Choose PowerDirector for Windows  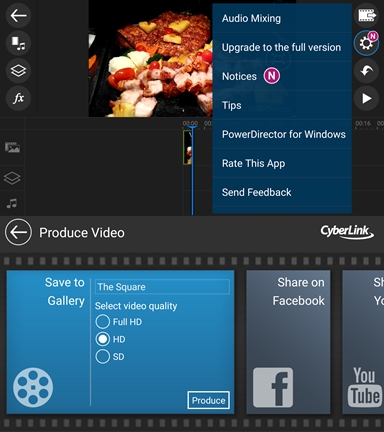[282, 134]
